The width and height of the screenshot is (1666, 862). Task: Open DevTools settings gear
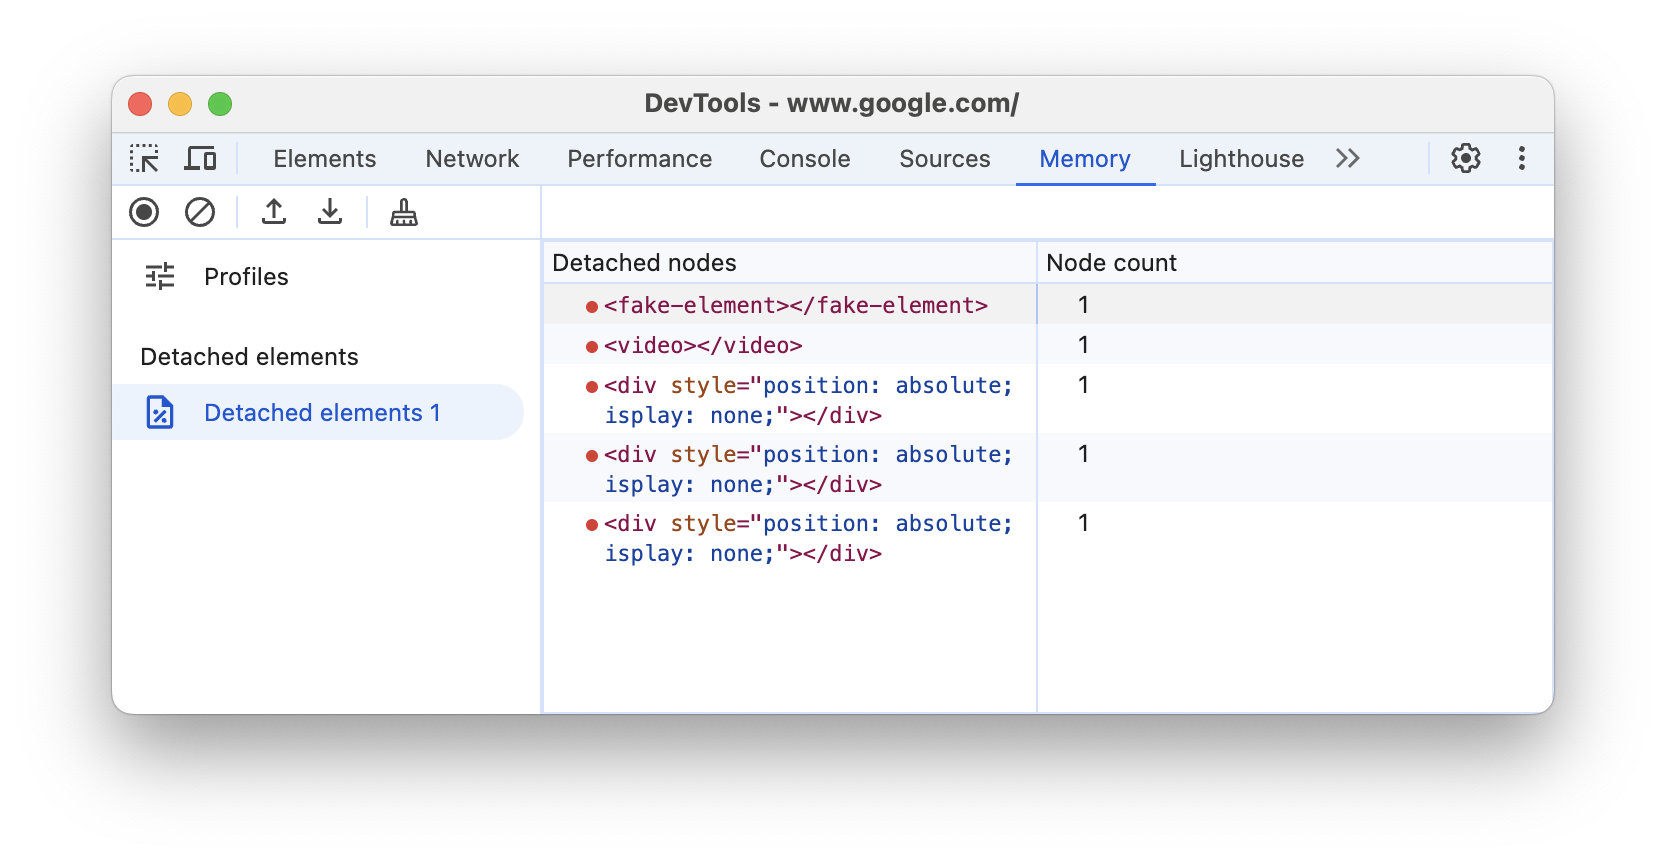(1465, 159)
